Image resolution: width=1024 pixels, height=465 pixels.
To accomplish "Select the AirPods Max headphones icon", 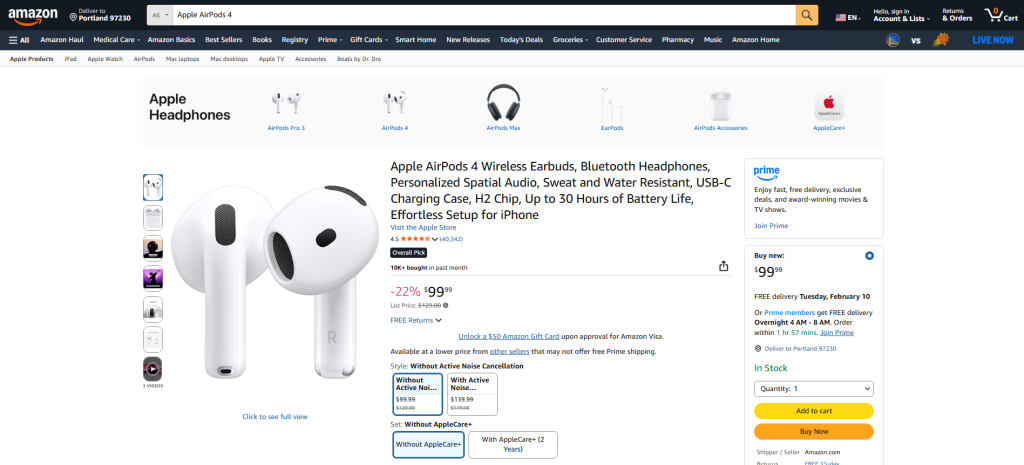I will (503, 104).
